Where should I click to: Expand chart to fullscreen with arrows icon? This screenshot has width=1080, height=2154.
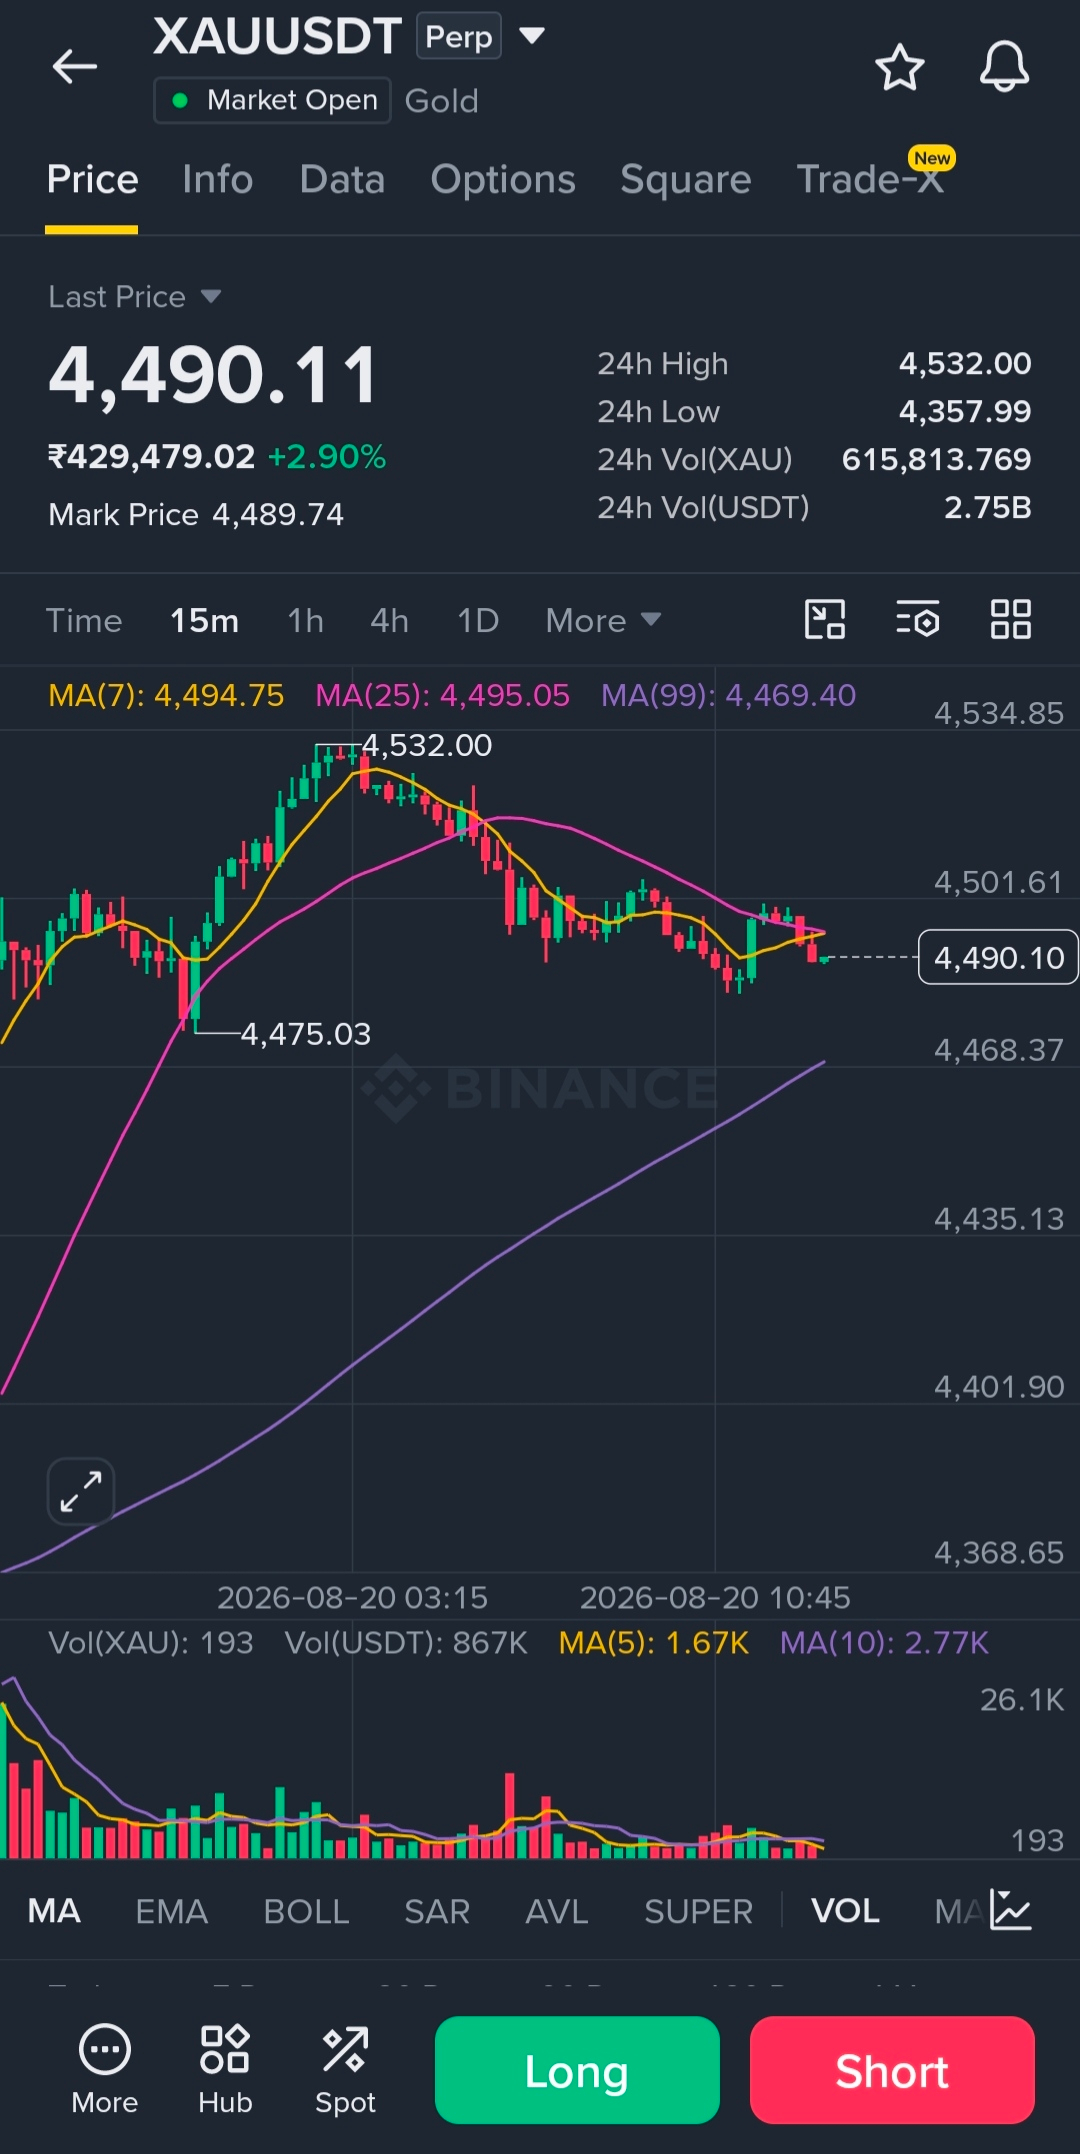pos(81,1491)
